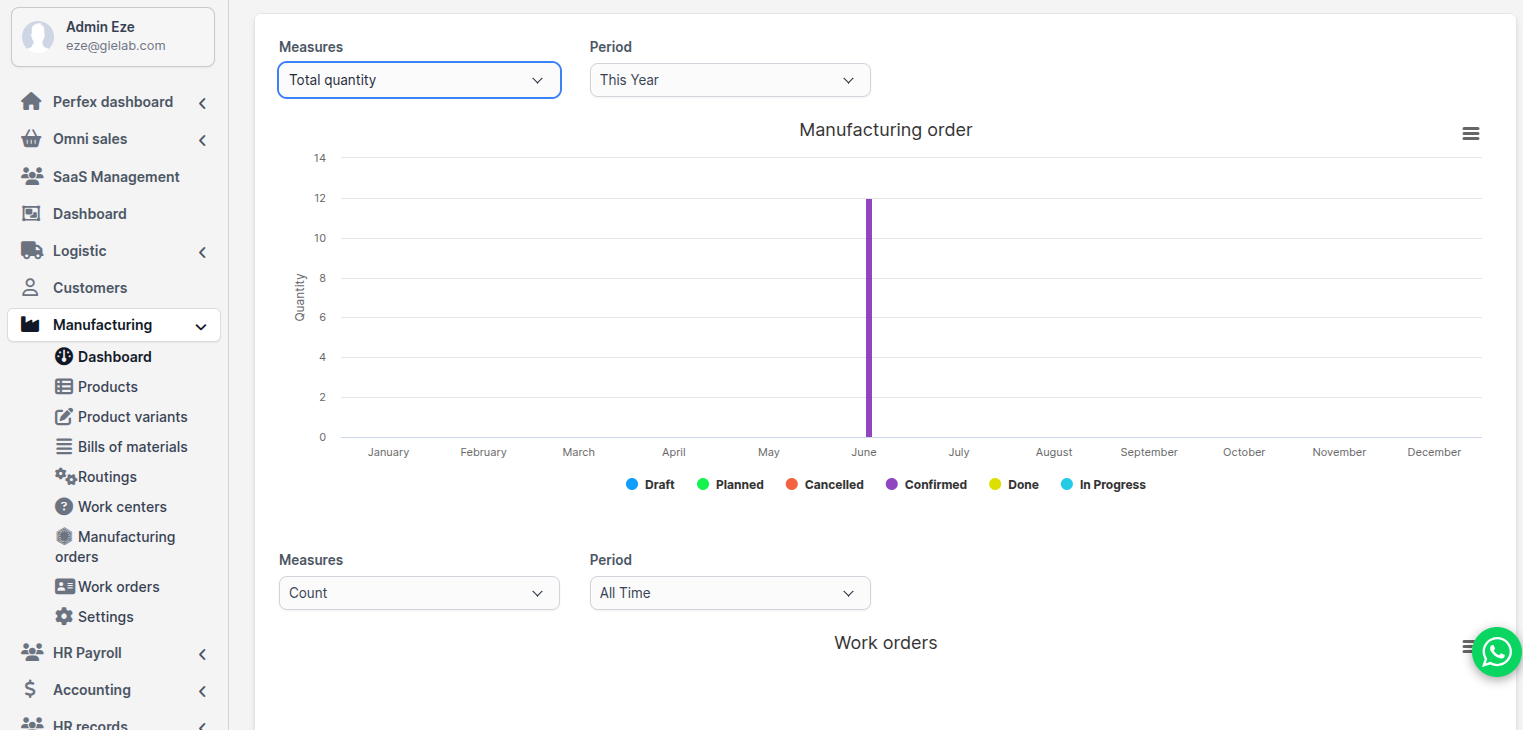The image size is (1523, 730).
Task: Click the Admin Eze profile card
Action: coord(113,37)
